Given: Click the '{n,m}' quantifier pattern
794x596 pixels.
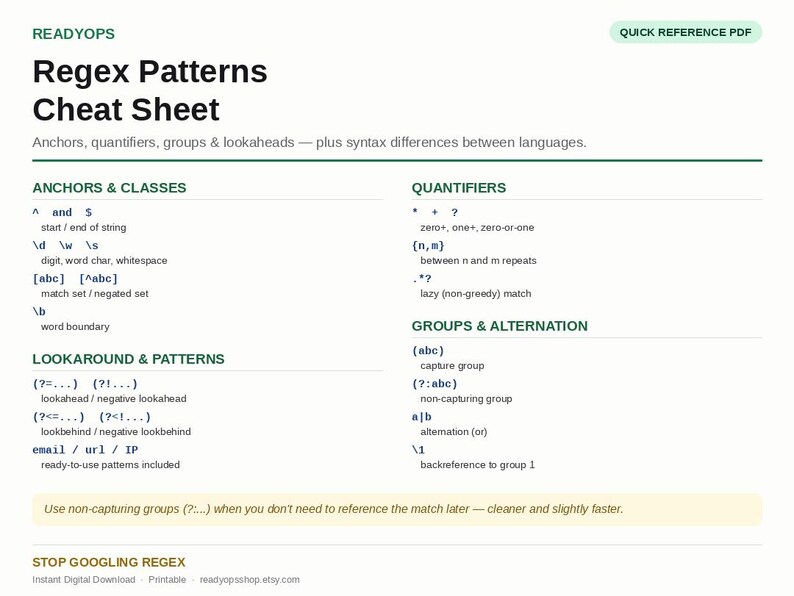Looking at the screenshot, I should click(428, 246).
